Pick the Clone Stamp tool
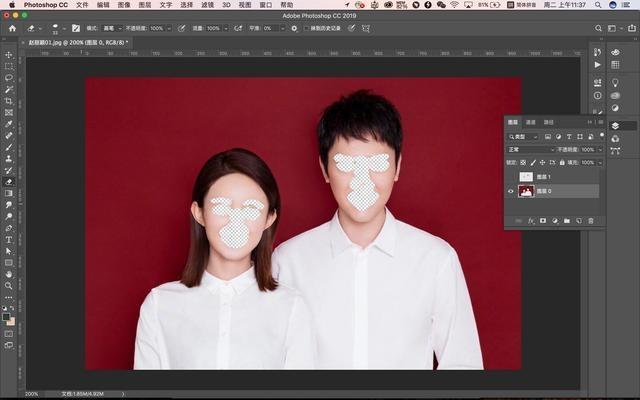 click(9, 159)
